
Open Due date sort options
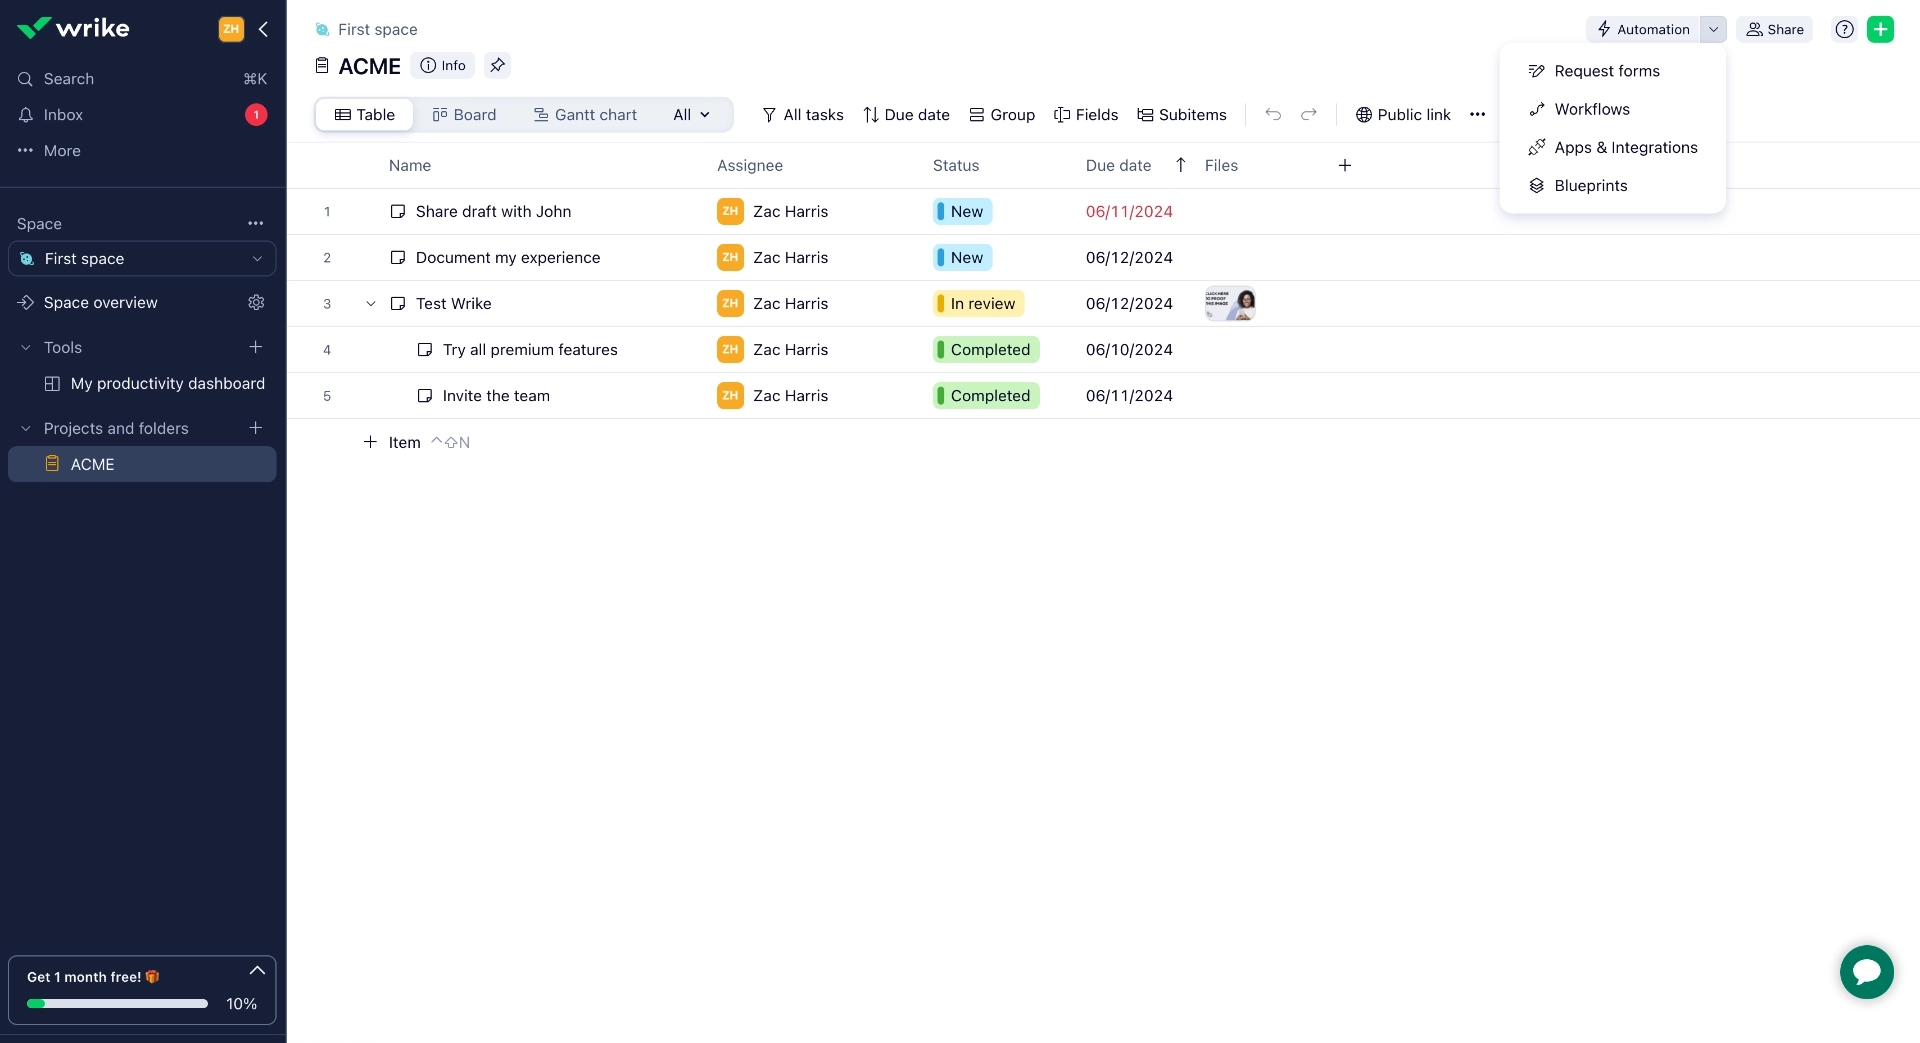[907, 115]
